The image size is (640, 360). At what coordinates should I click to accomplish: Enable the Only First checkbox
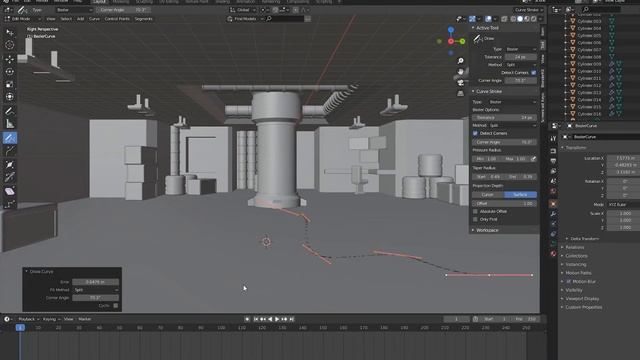pos(475,219)
